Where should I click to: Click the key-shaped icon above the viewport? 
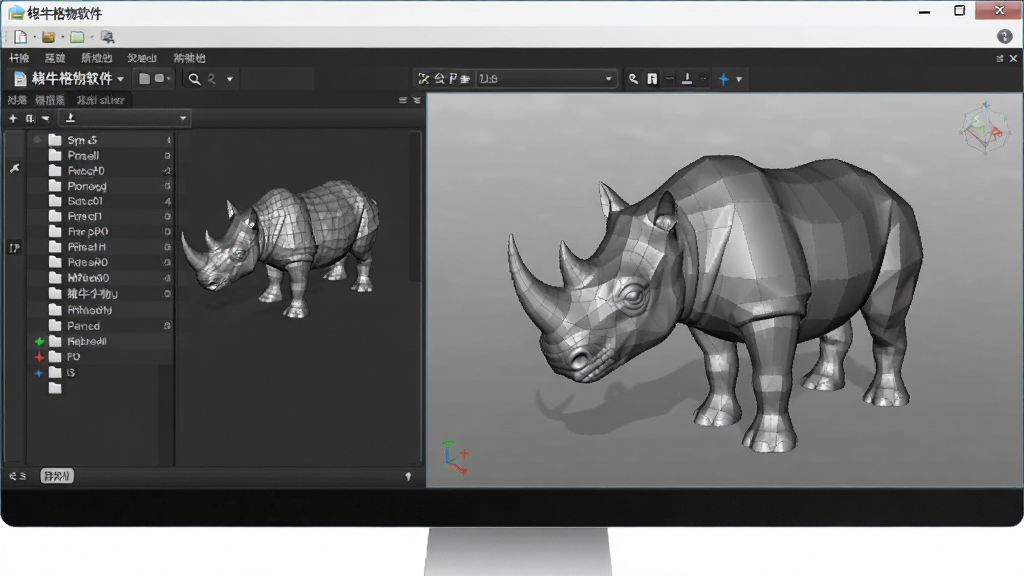click(633, 79)
